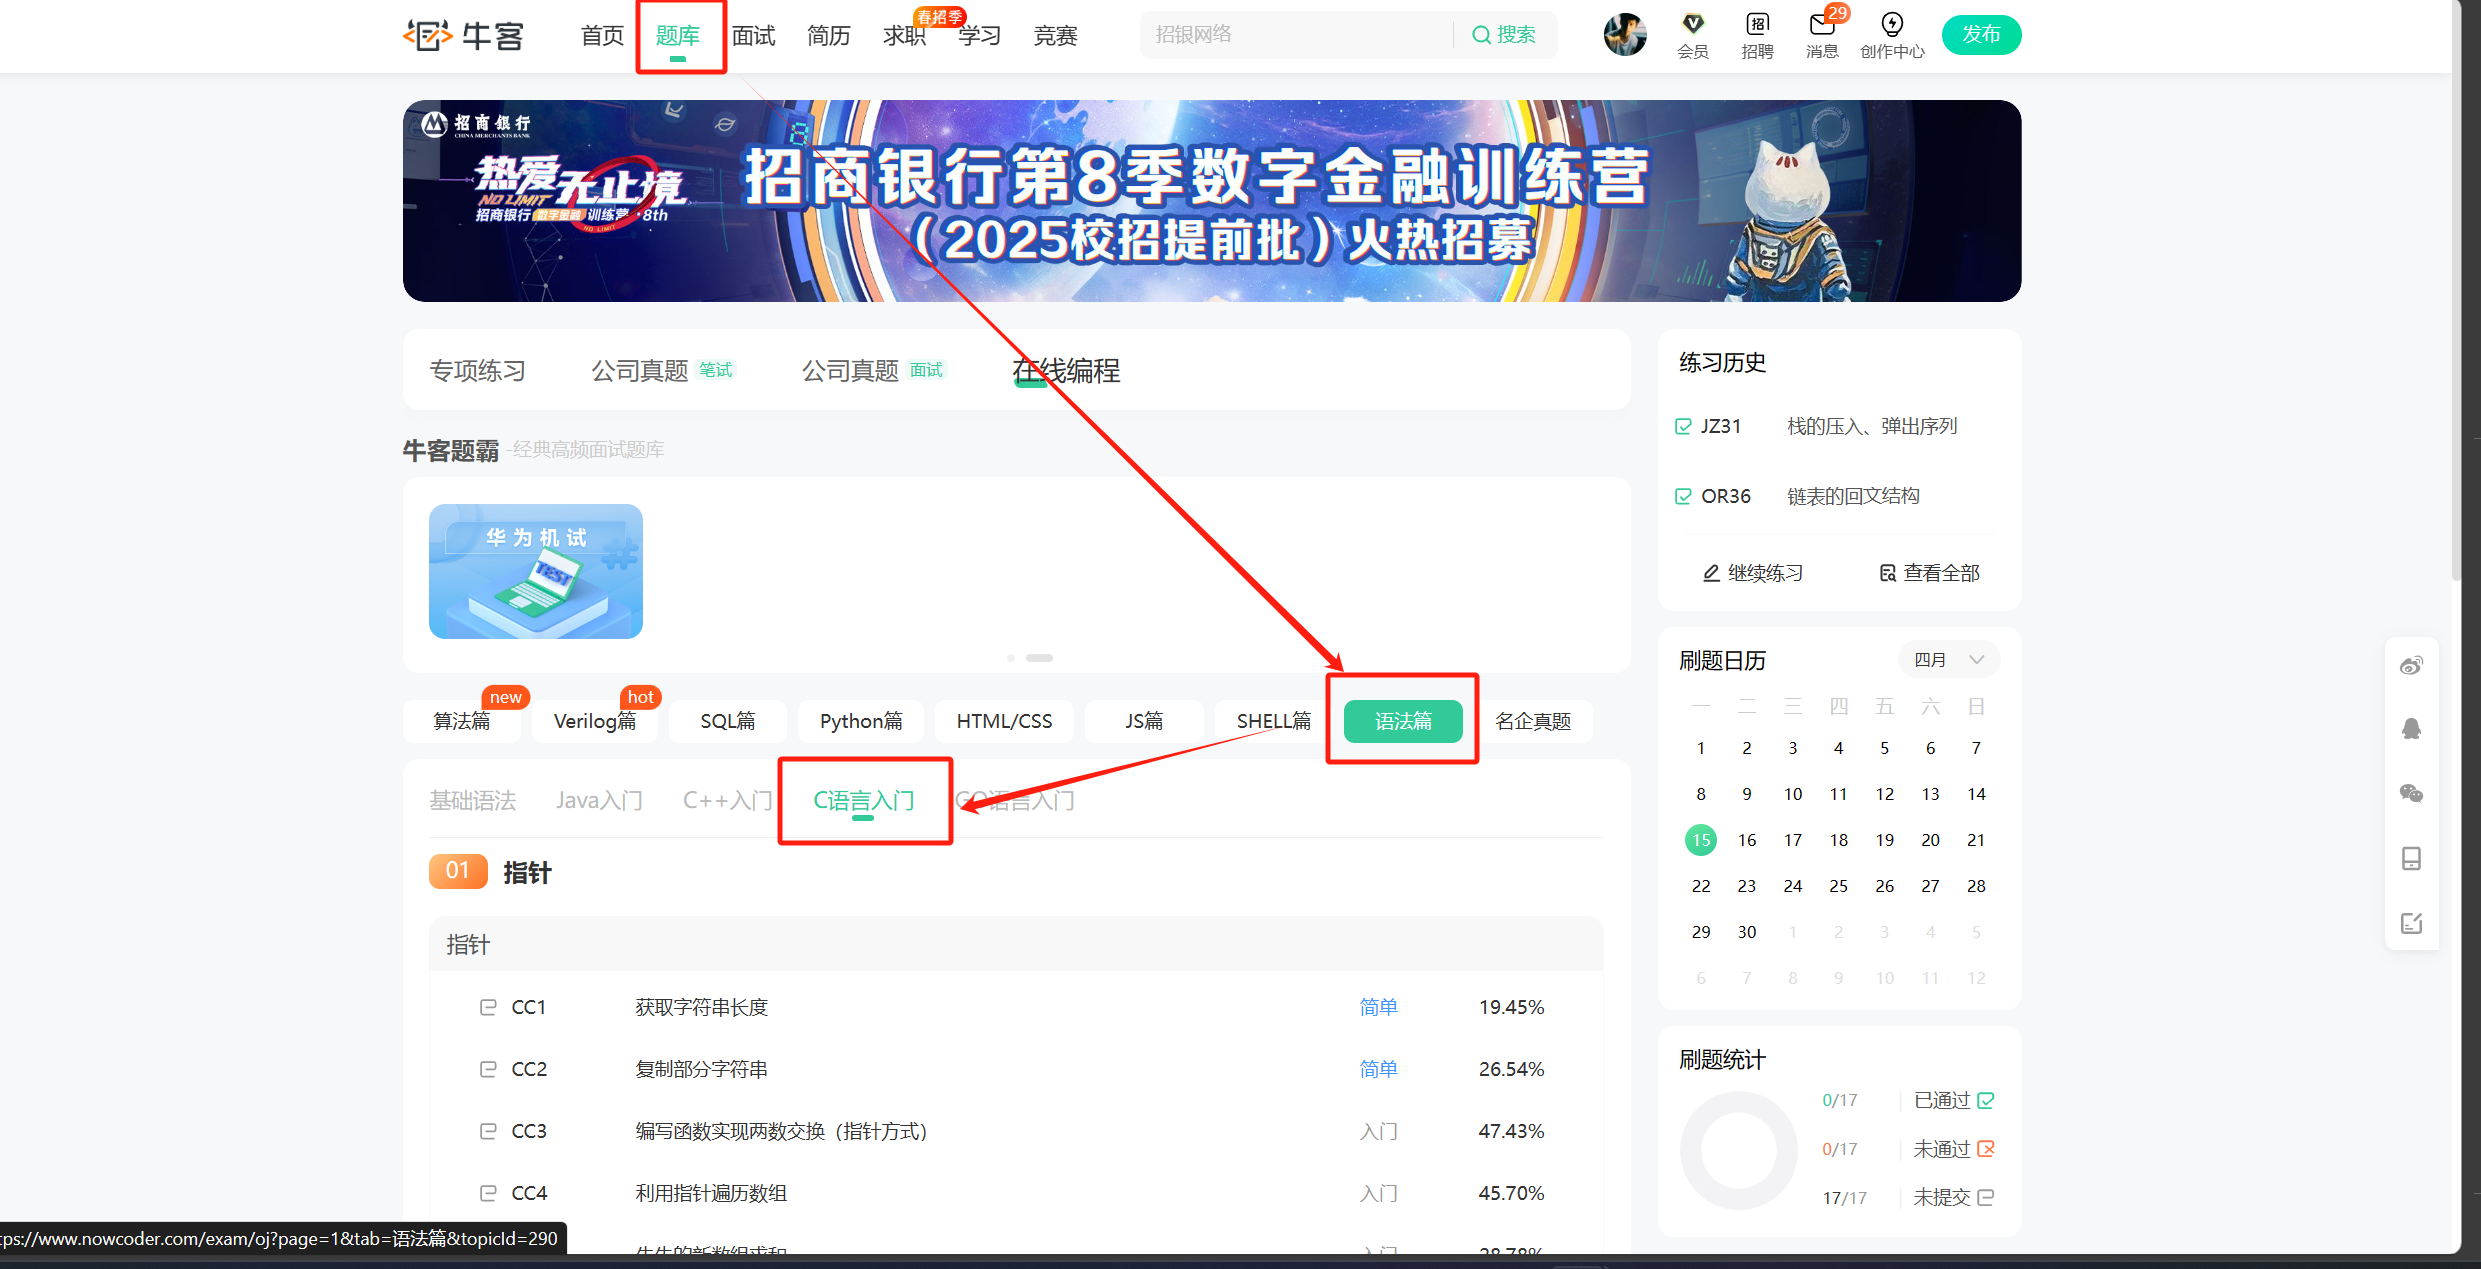Click the check icon beside OR36

(x=1683, y=496)
